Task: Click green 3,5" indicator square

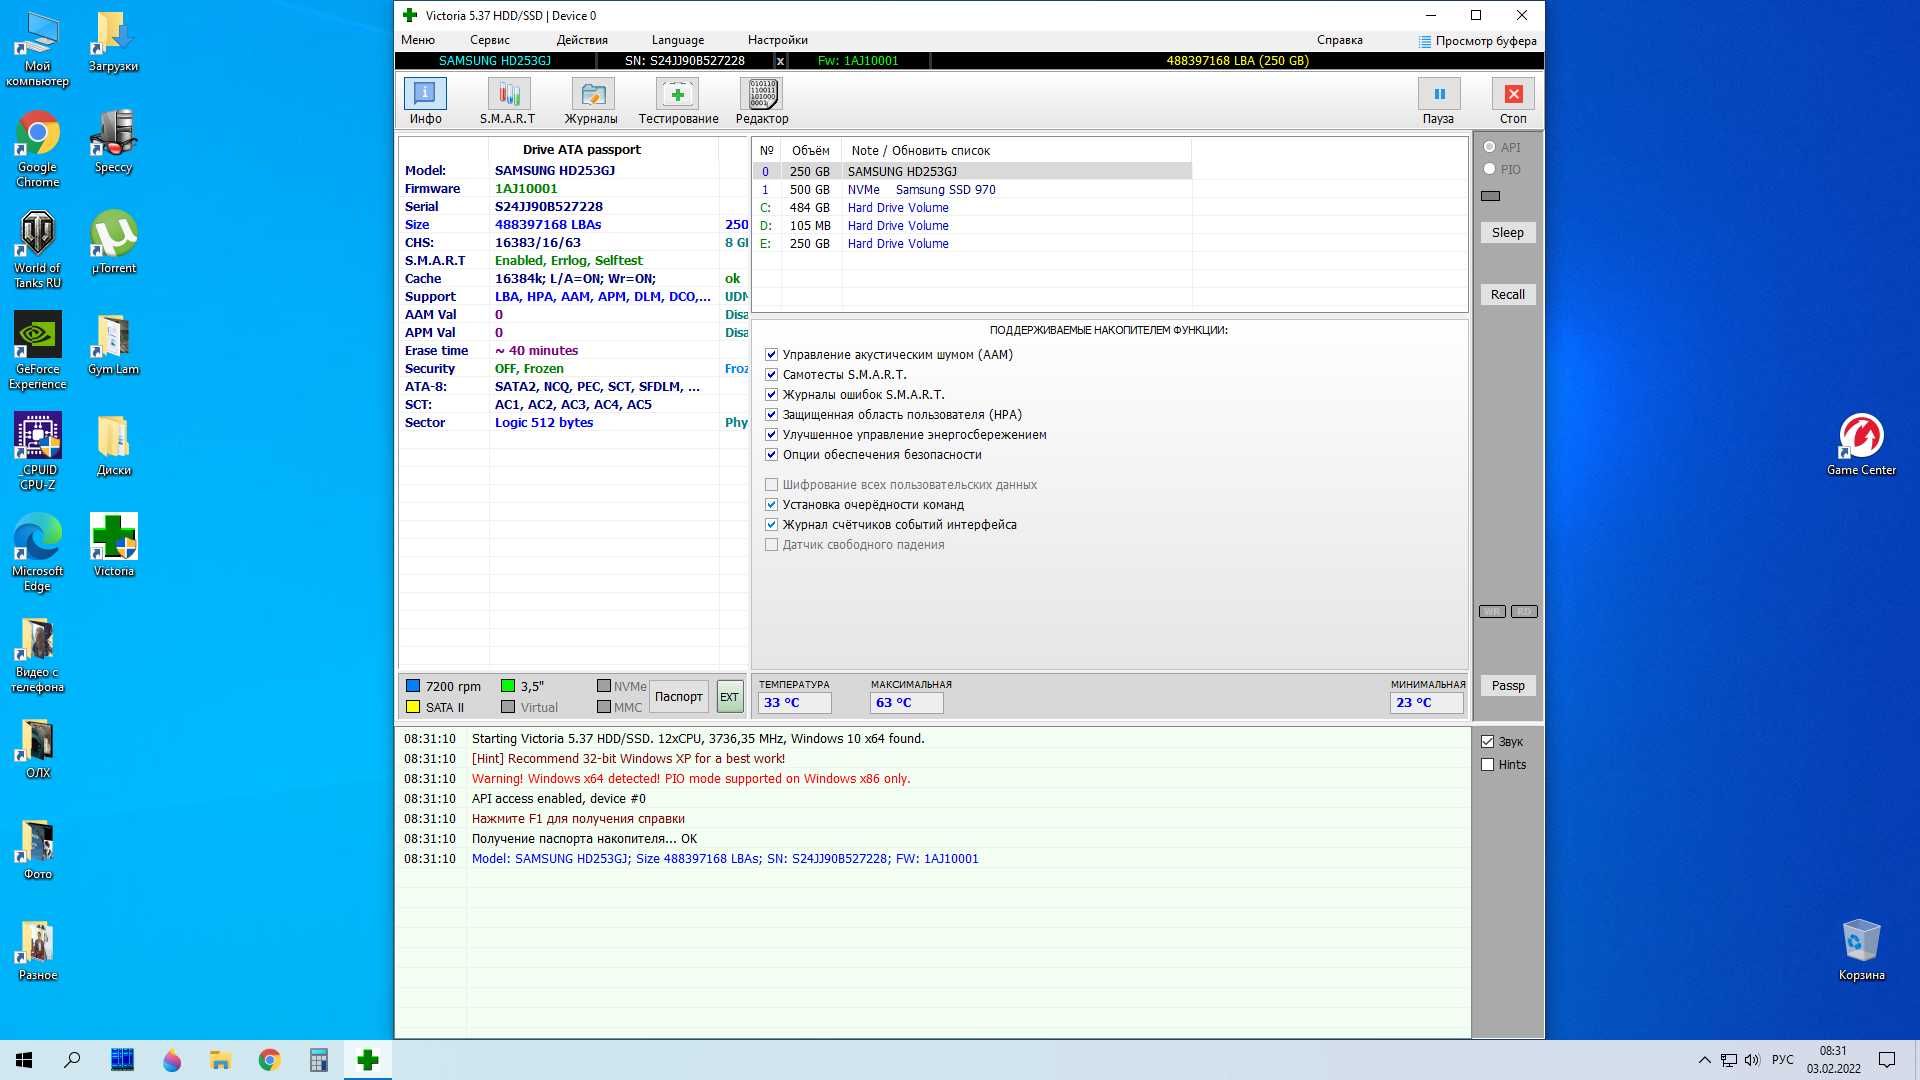Action: [508, 686]
